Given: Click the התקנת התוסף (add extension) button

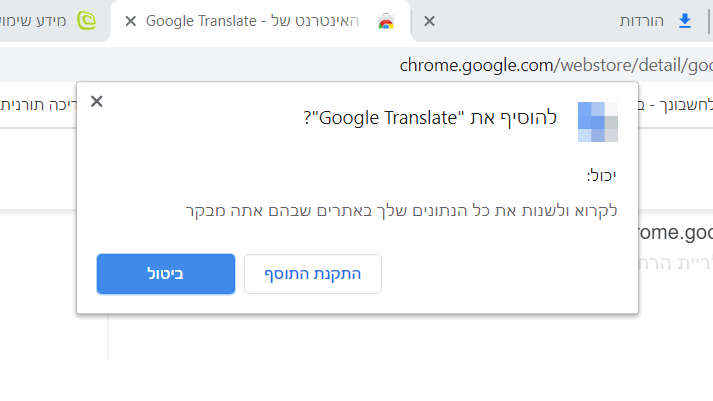Looking at the screenshot, I should [x=313, y=273].
